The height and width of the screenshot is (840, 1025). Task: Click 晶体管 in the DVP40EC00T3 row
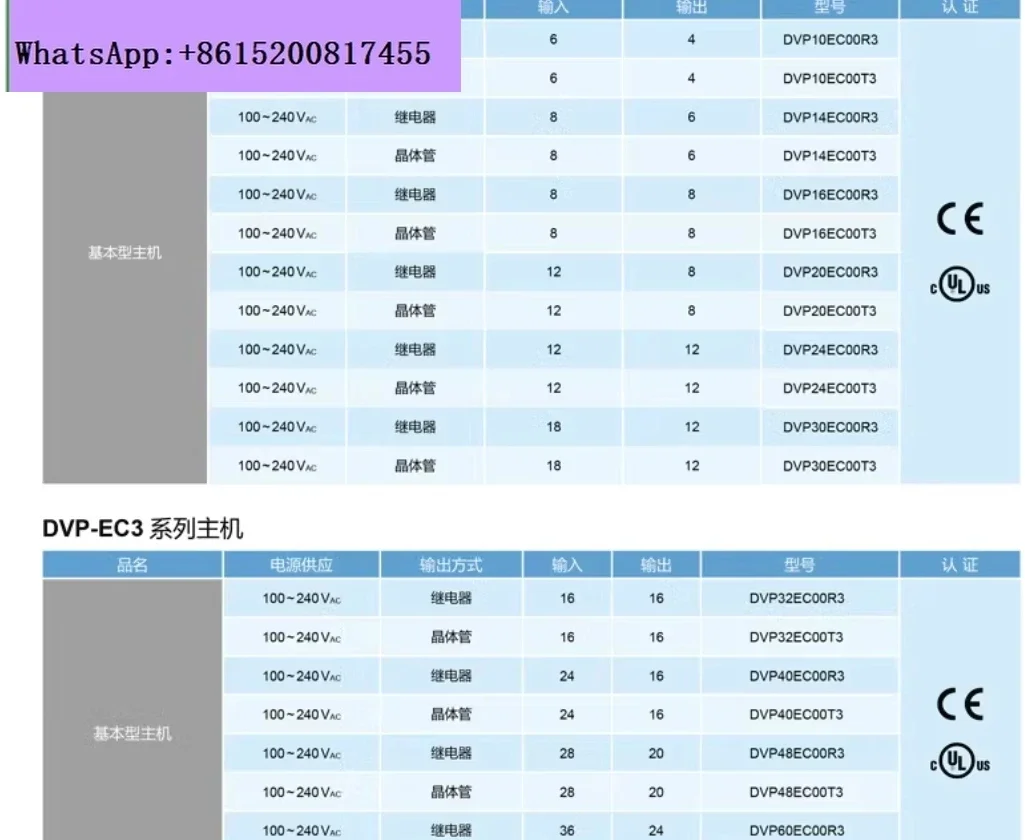(x=451, y=714)
